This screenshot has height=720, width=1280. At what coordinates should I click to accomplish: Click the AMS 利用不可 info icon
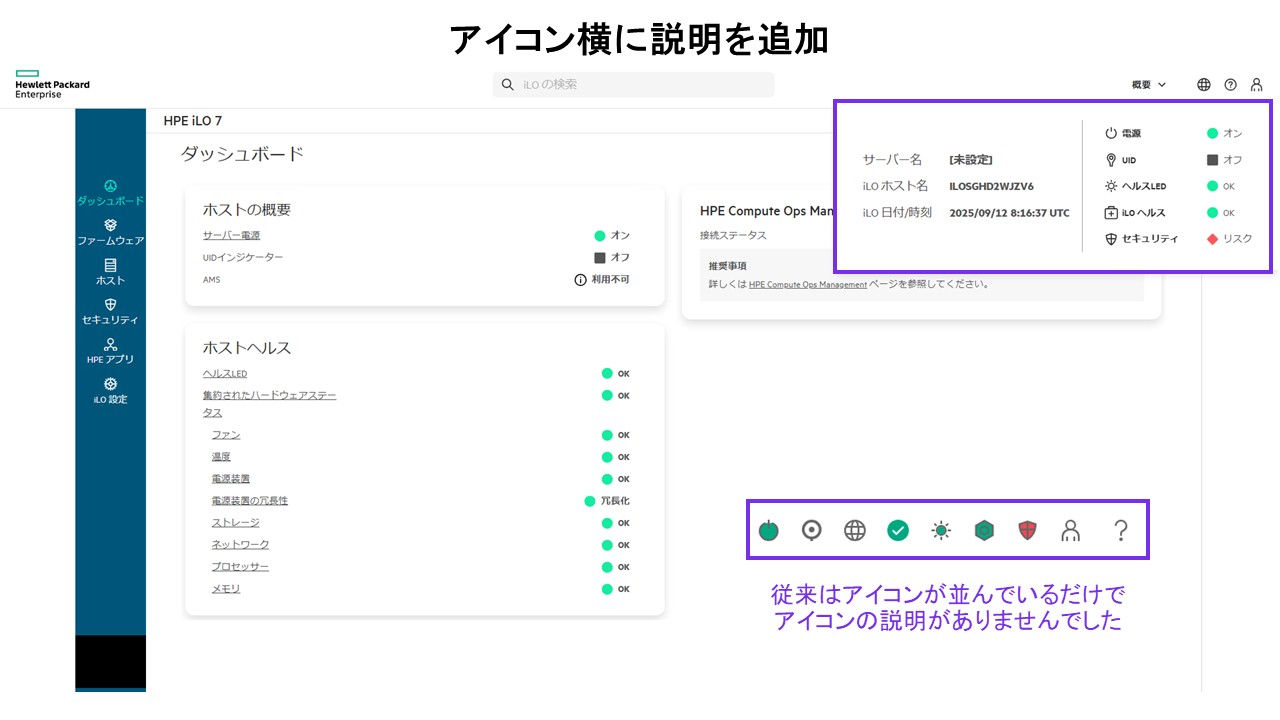point(580,280)
